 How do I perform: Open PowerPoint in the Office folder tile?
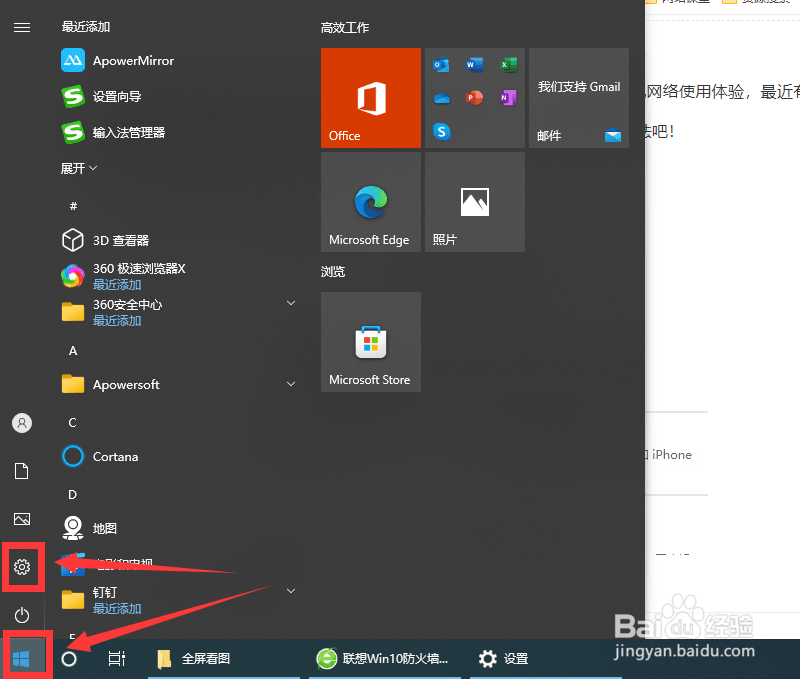point(474,97)
